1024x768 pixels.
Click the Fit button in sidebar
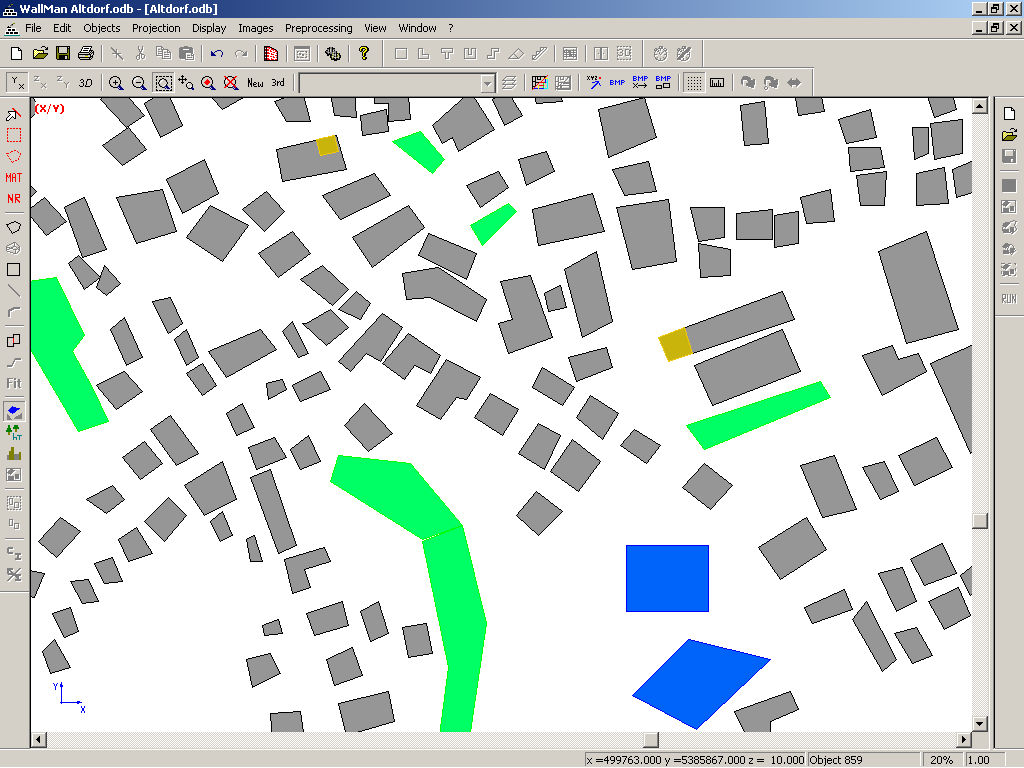click(14, 383)
